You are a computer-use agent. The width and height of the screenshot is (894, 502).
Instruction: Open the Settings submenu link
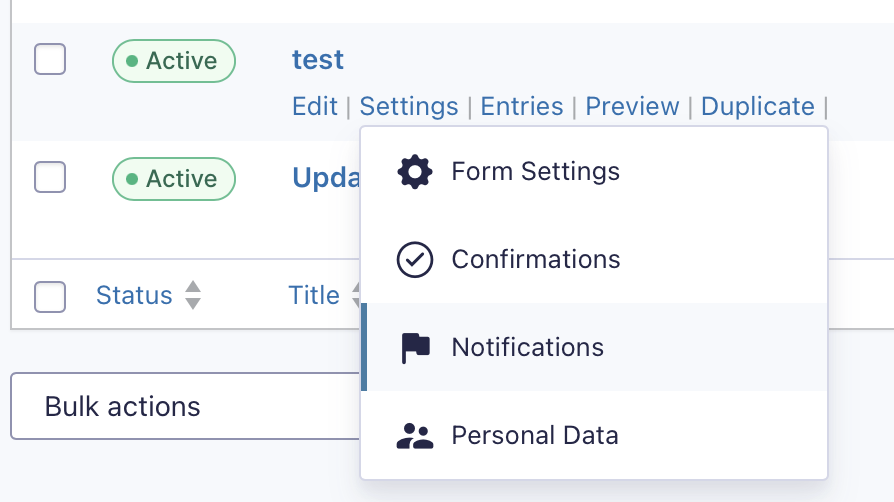[409, 106]
